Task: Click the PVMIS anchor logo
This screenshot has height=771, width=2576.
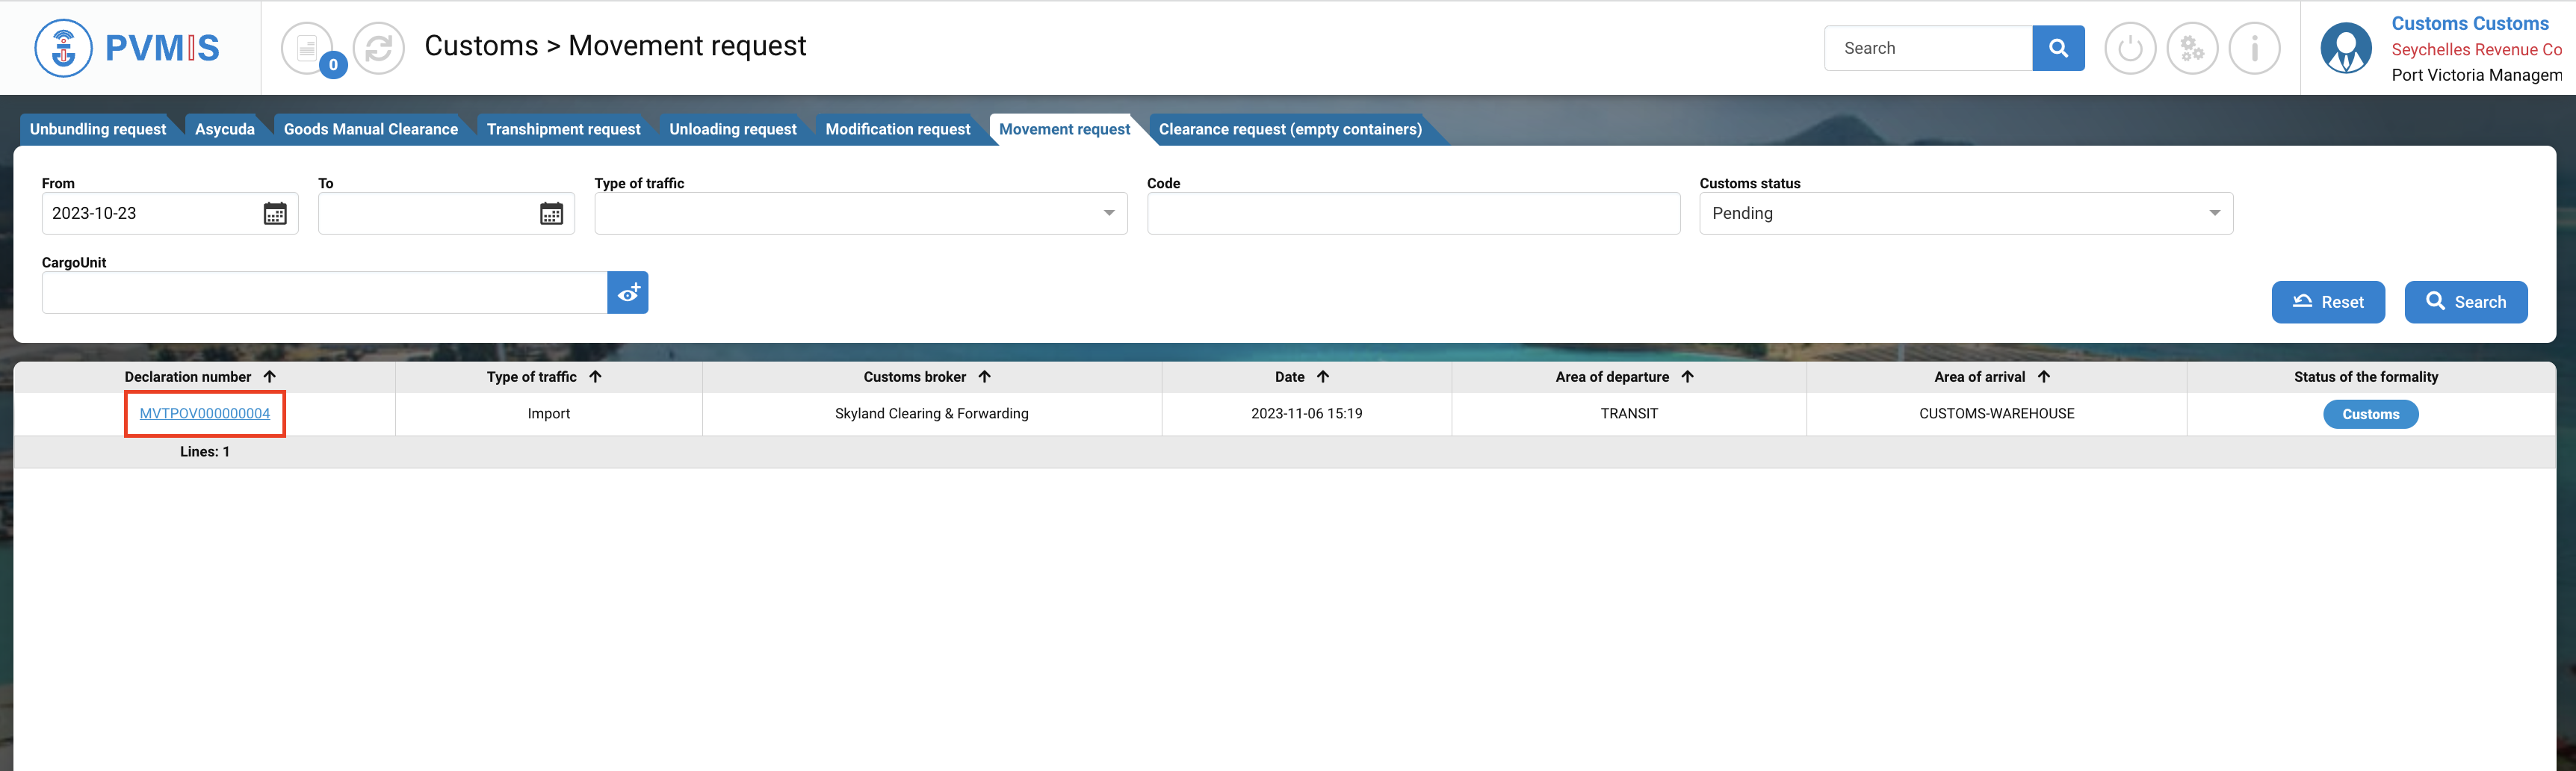Action: (63, 48)
